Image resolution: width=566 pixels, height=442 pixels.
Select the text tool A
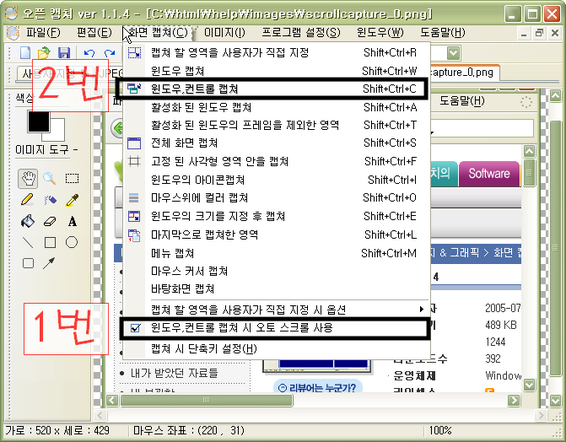[x=72, y=221]
